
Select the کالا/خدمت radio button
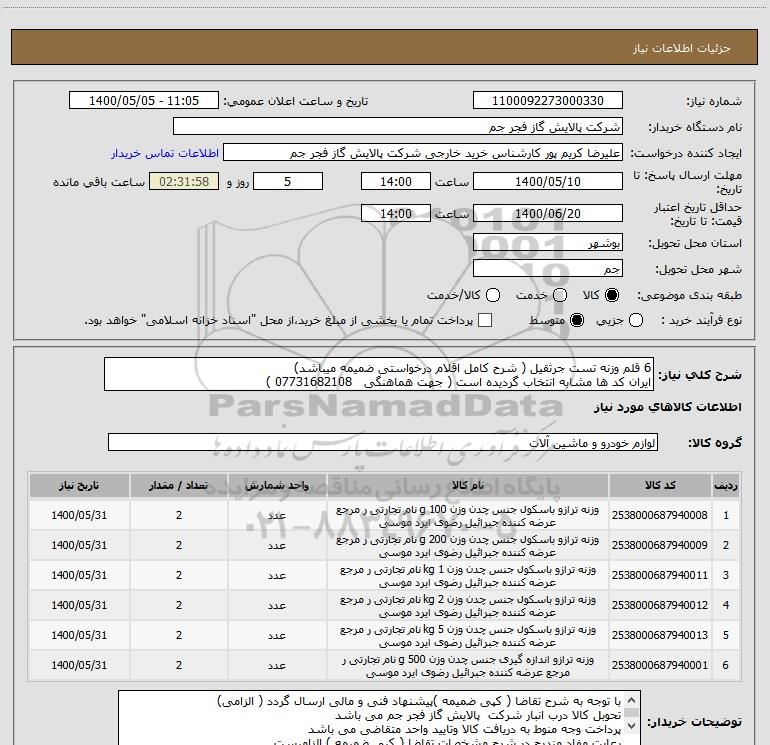pyautogui.click(x=493, y=295)
